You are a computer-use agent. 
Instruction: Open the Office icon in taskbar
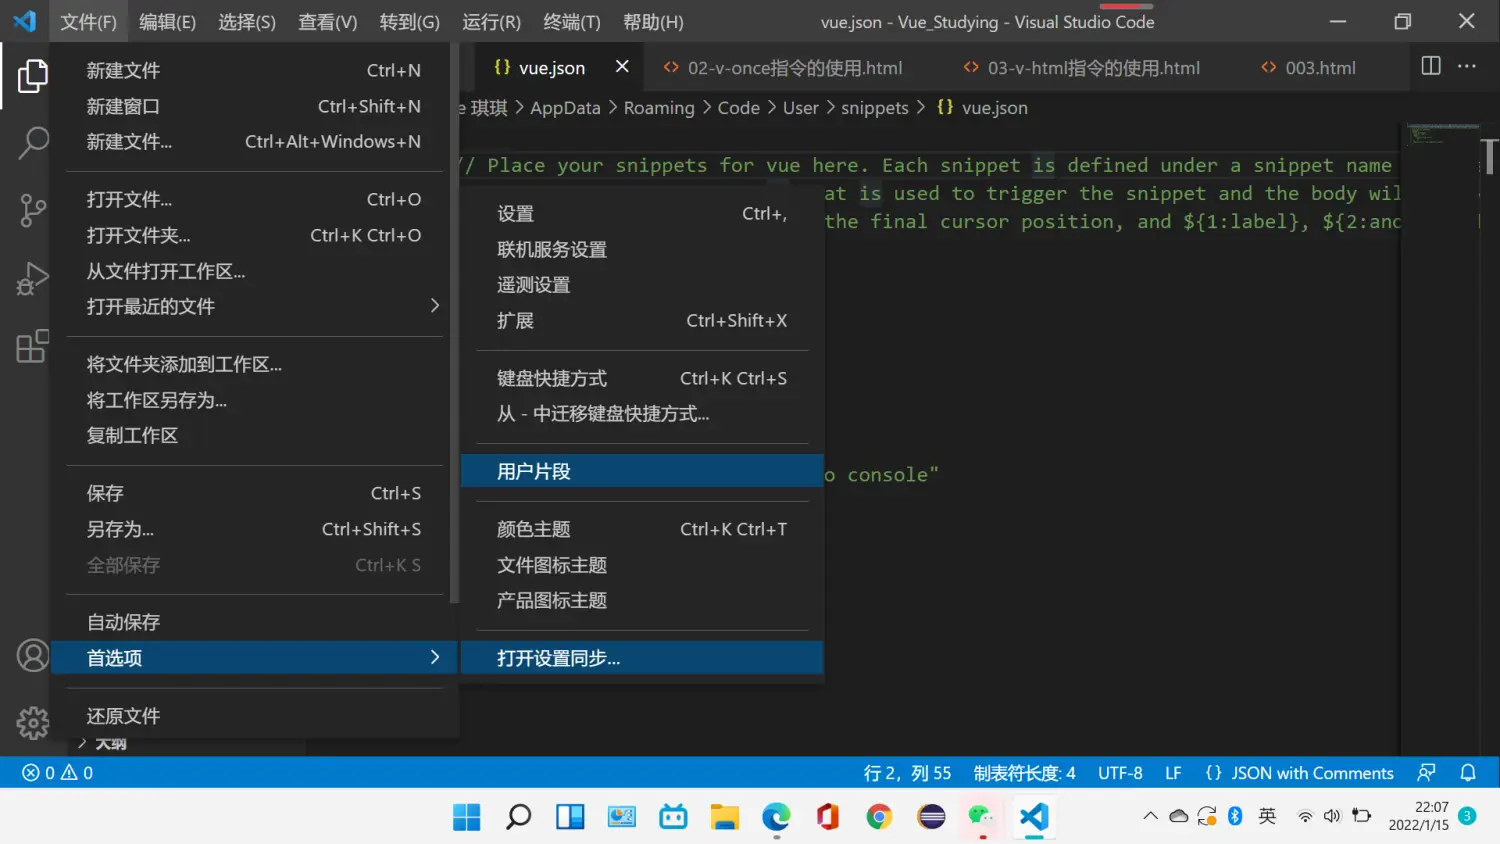[x=828, y=817]
